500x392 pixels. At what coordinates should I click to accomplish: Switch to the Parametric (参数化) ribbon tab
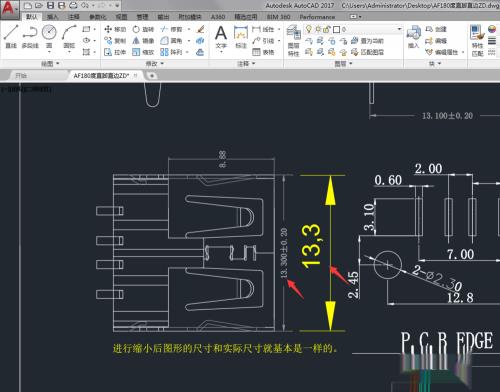point(98,17)
